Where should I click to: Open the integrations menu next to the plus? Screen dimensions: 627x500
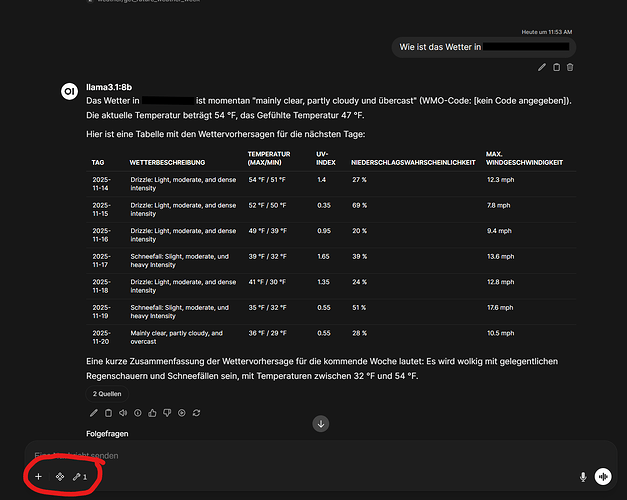pos(60,476)
